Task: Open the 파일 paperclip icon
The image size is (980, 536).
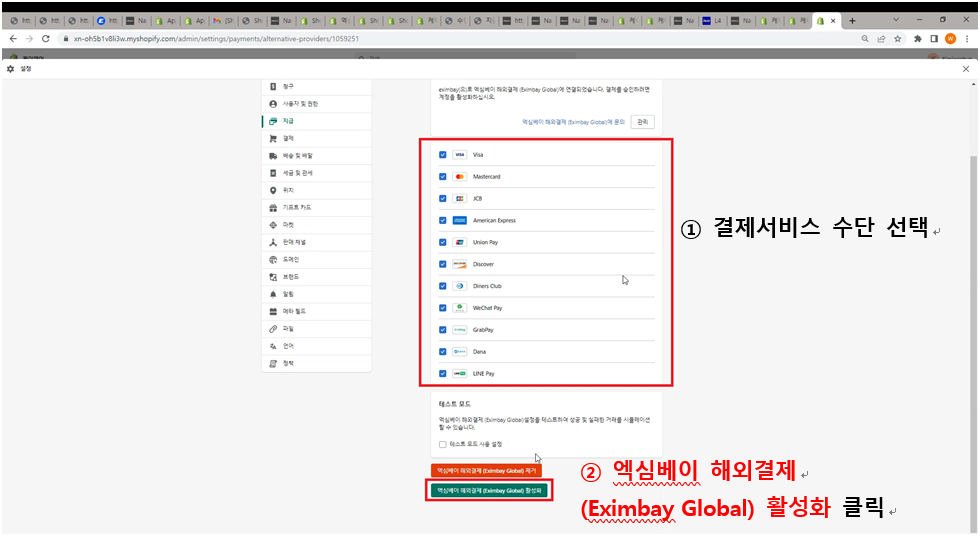Action: pos(273,329)
